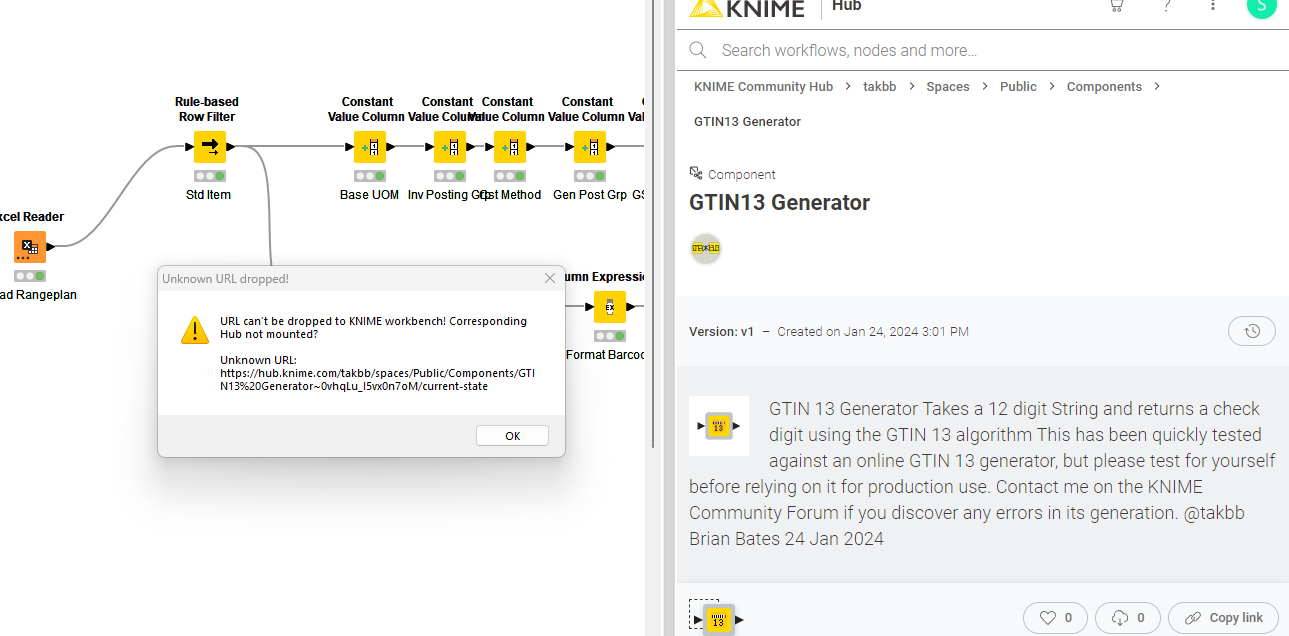
Task: Click the status lights under Std Item
Action: [210, 176]
